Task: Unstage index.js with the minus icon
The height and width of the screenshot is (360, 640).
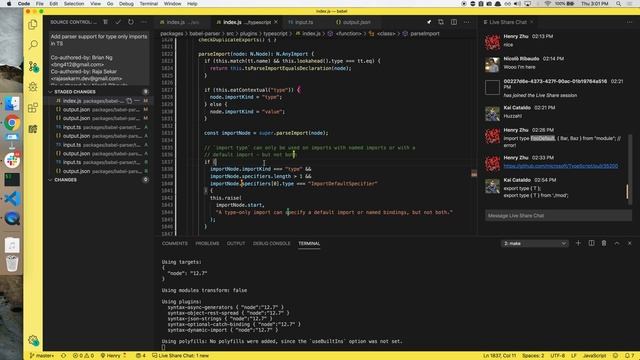Action: point(137,101)
